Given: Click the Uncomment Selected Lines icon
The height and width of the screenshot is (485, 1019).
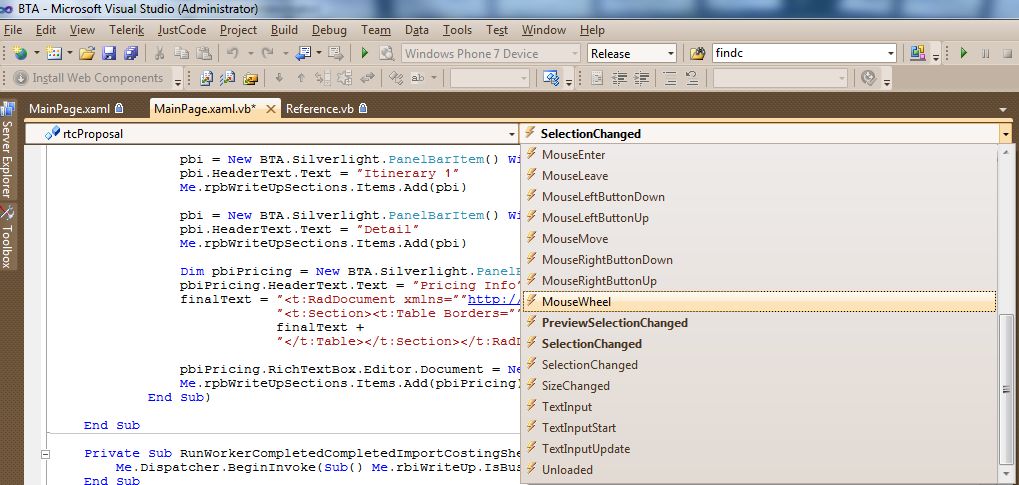Looking at the screenshot, I should 691,78.
